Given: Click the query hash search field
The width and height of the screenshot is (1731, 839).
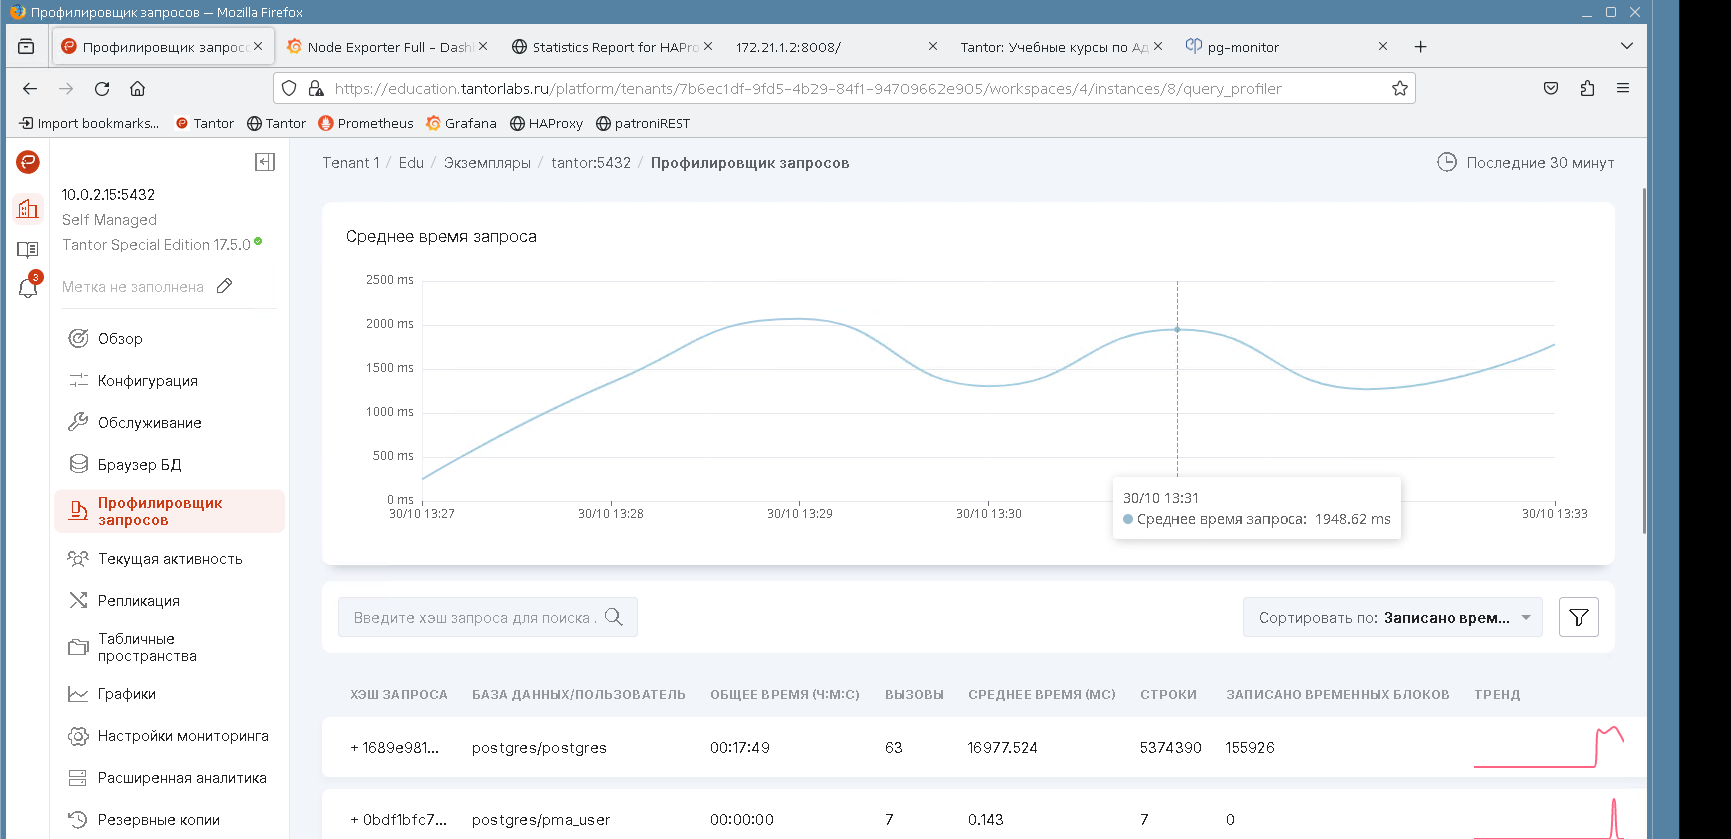Looking at the screenshot, I should pos(474,617).
